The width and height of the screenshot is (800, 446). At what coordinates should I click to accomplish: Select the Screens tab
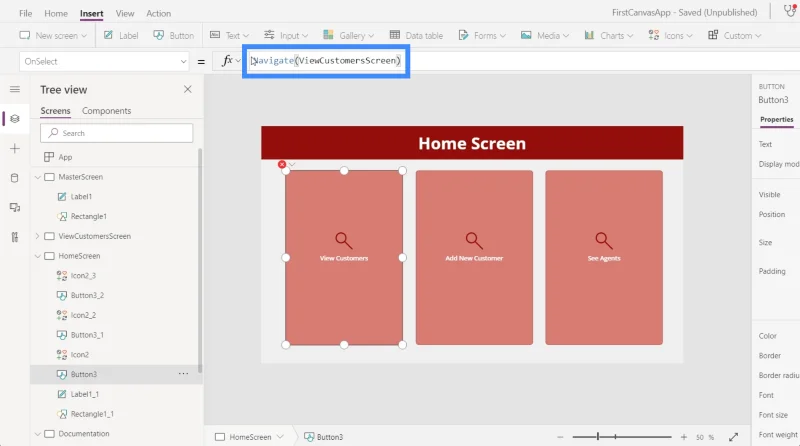click(x=55, y=111)
